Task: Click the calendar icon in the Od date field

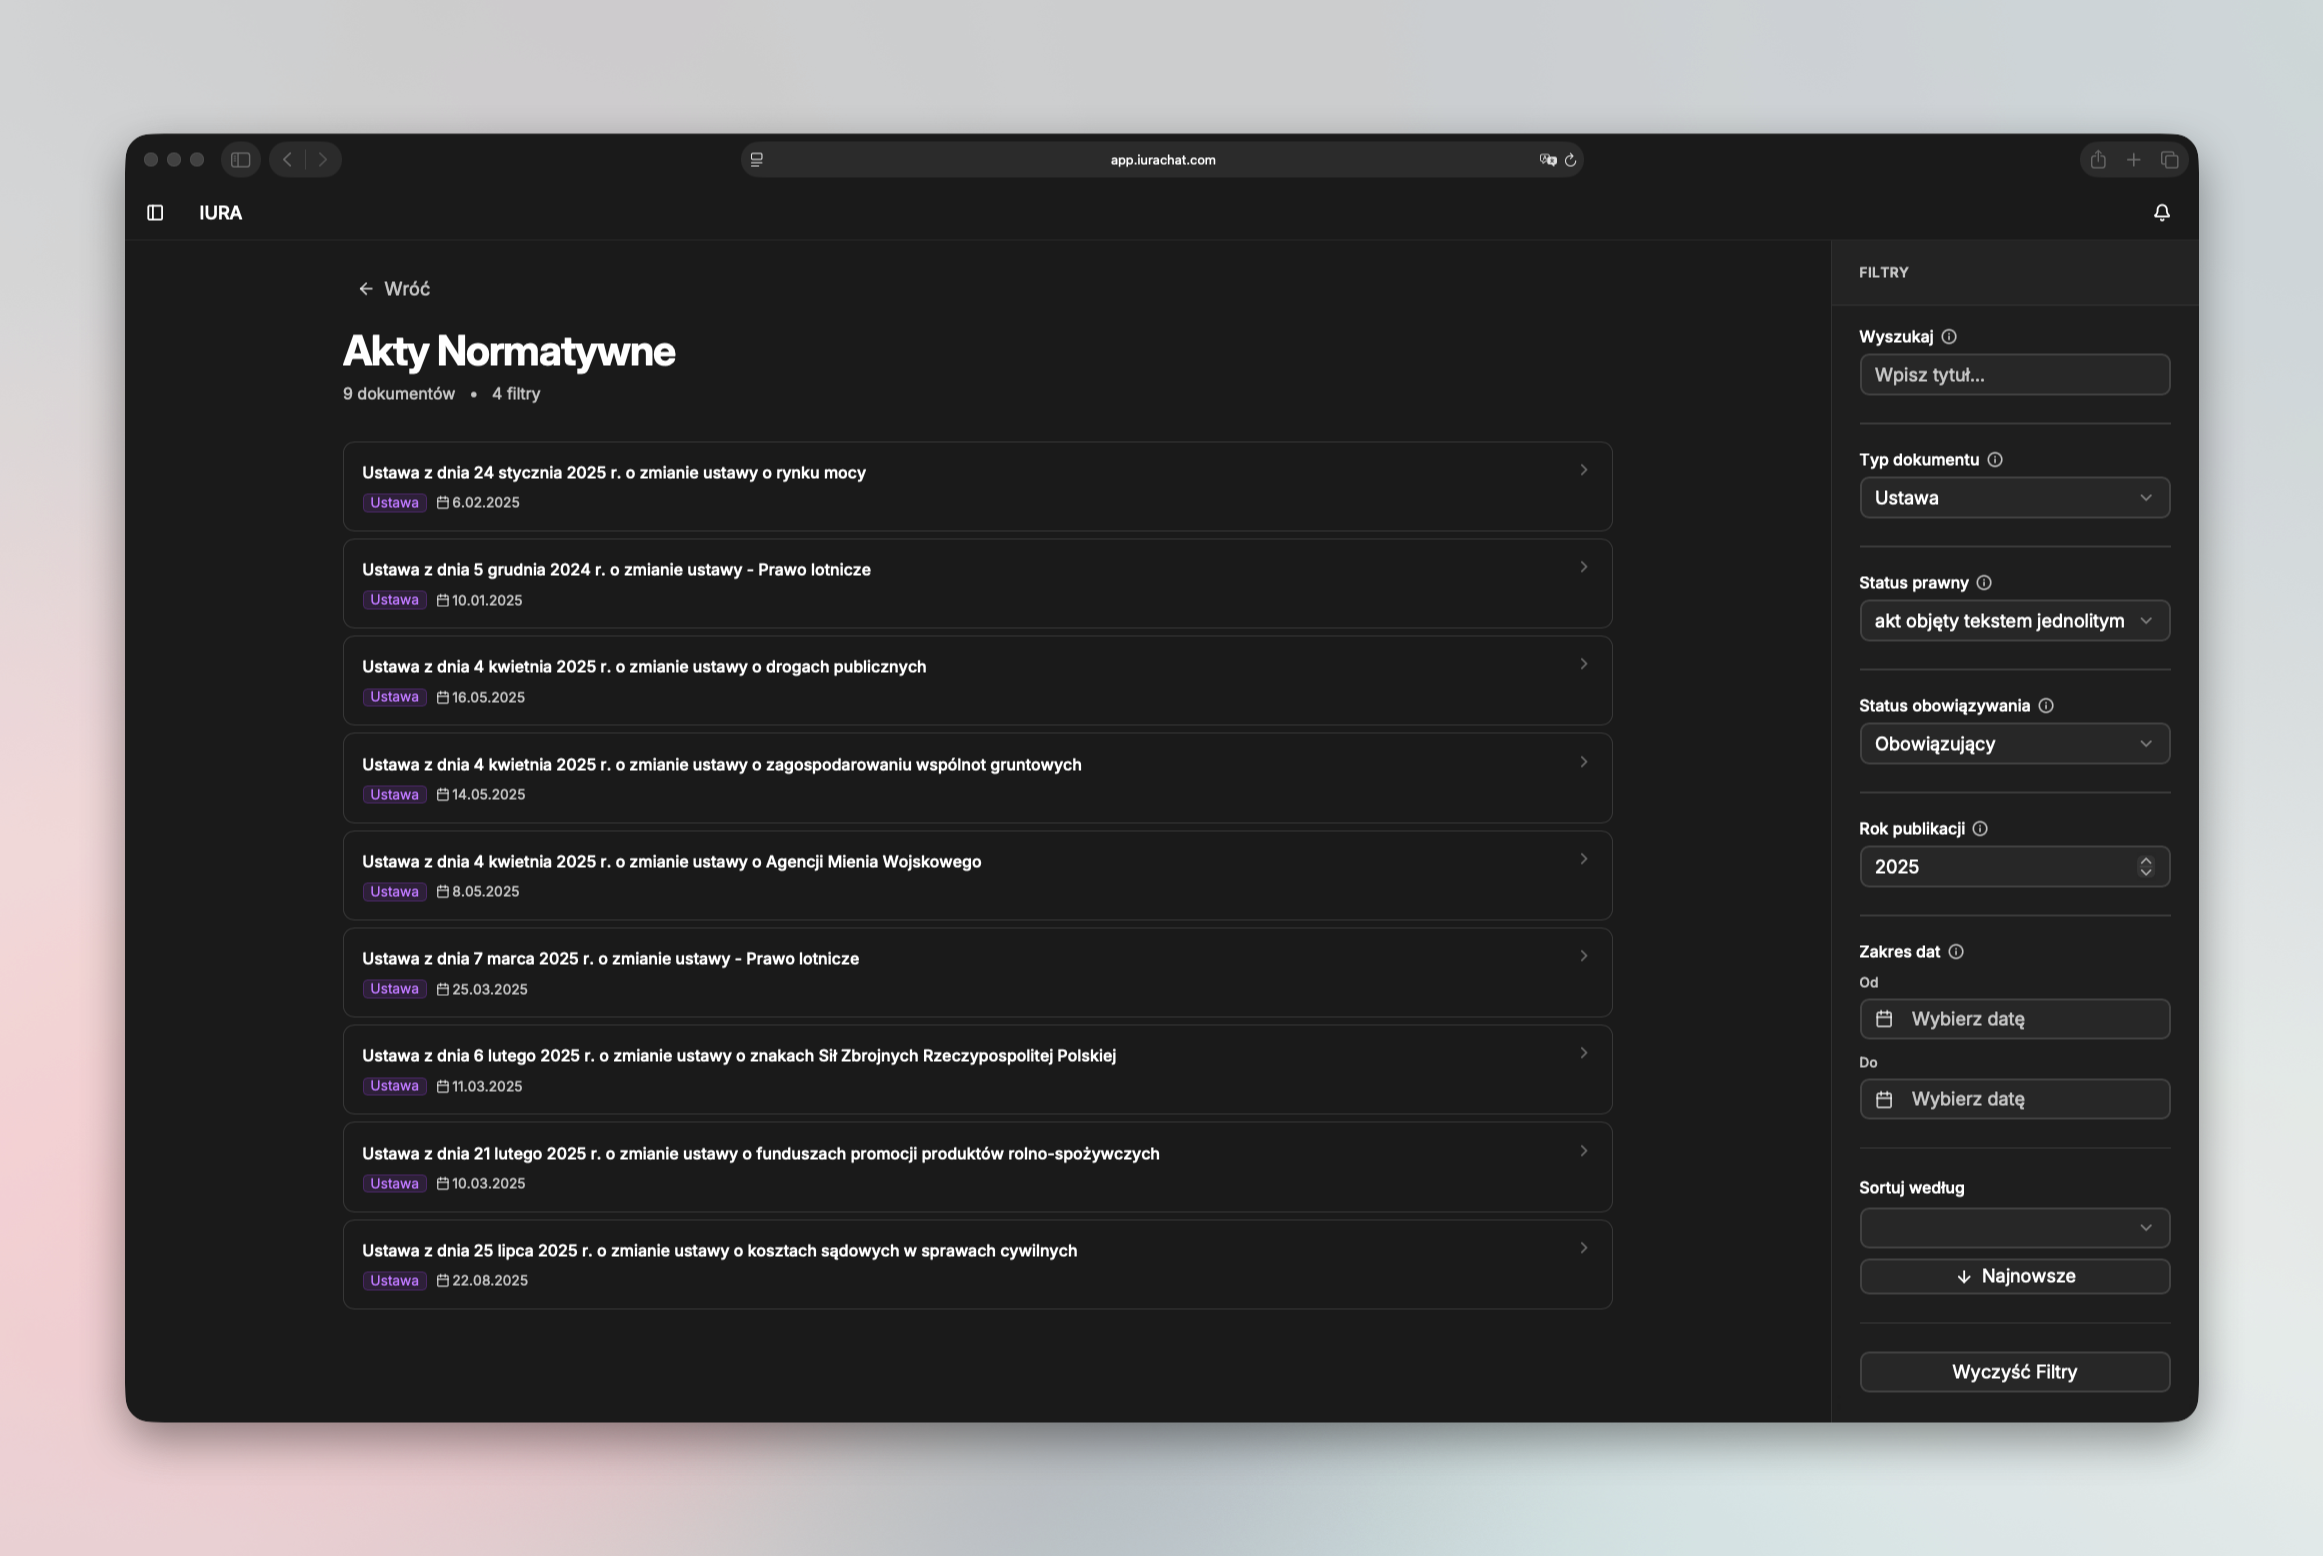Action: tap(1885, 1019)
